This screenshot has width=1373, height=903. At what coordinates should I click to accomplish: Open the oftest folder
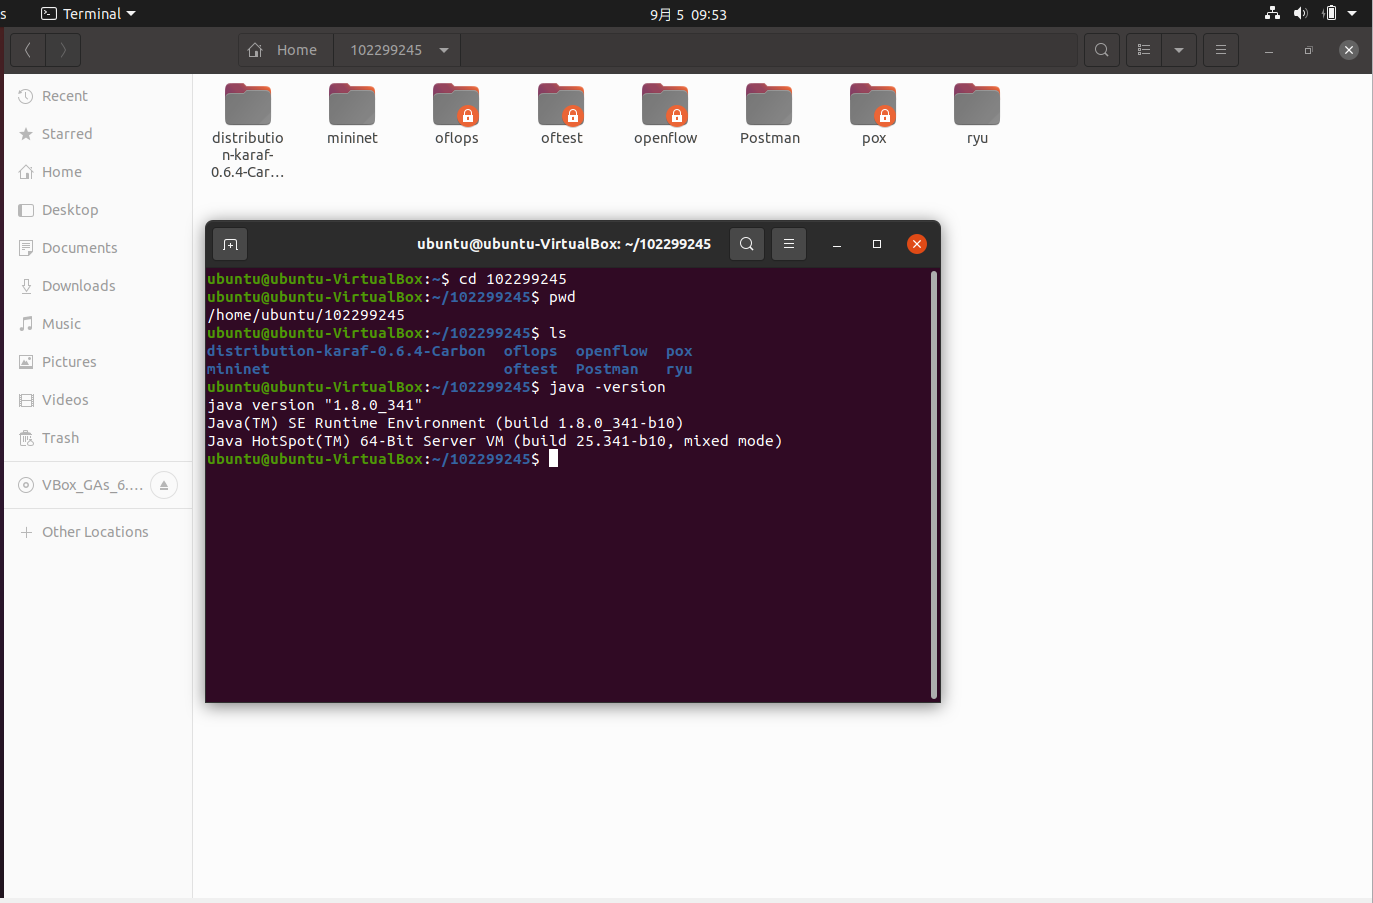click(x=561, y=114)
